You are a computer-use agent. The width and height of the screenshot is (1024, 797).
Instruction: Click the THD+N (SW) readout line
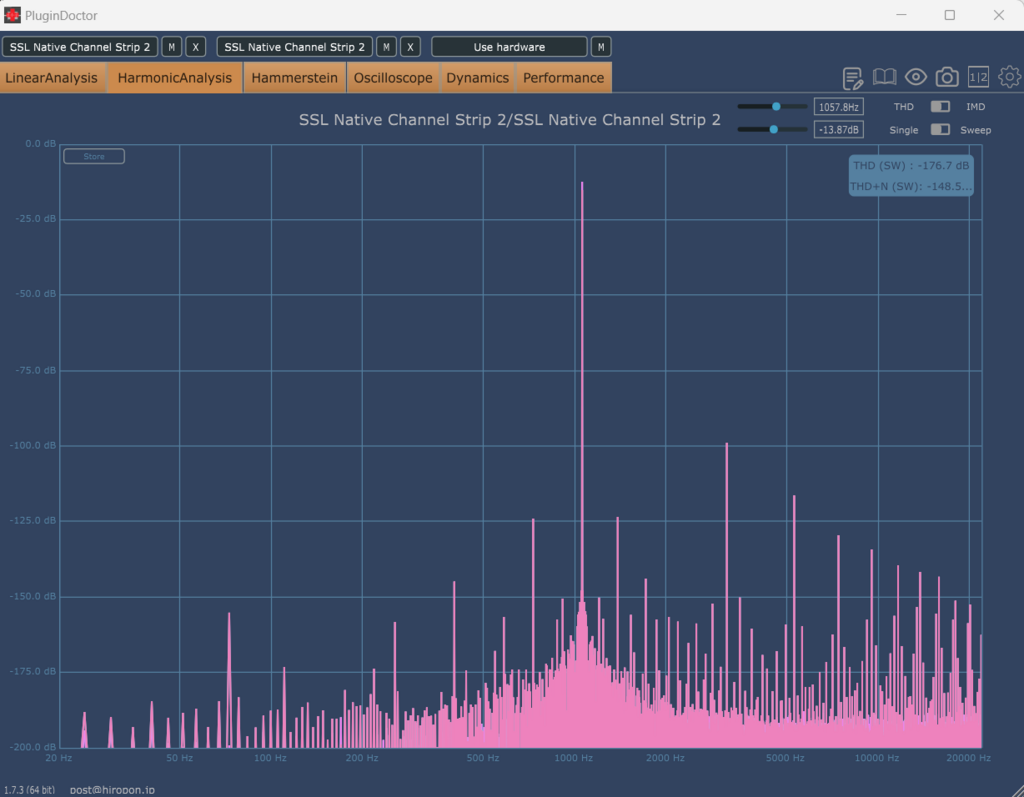coord(911,186)
